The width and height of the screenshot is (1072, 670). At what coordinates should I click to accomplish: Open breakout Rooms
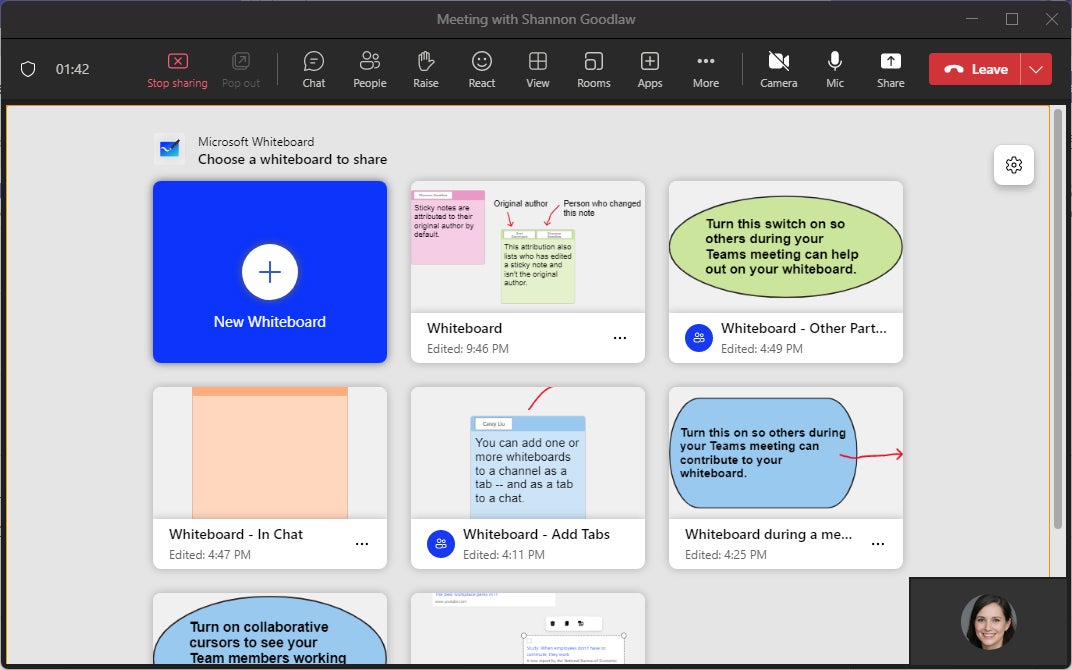point(593,70)
